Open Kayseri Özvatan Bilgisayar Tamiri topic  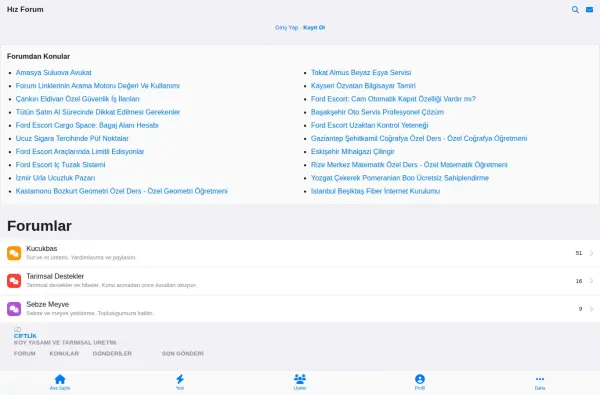363,86
